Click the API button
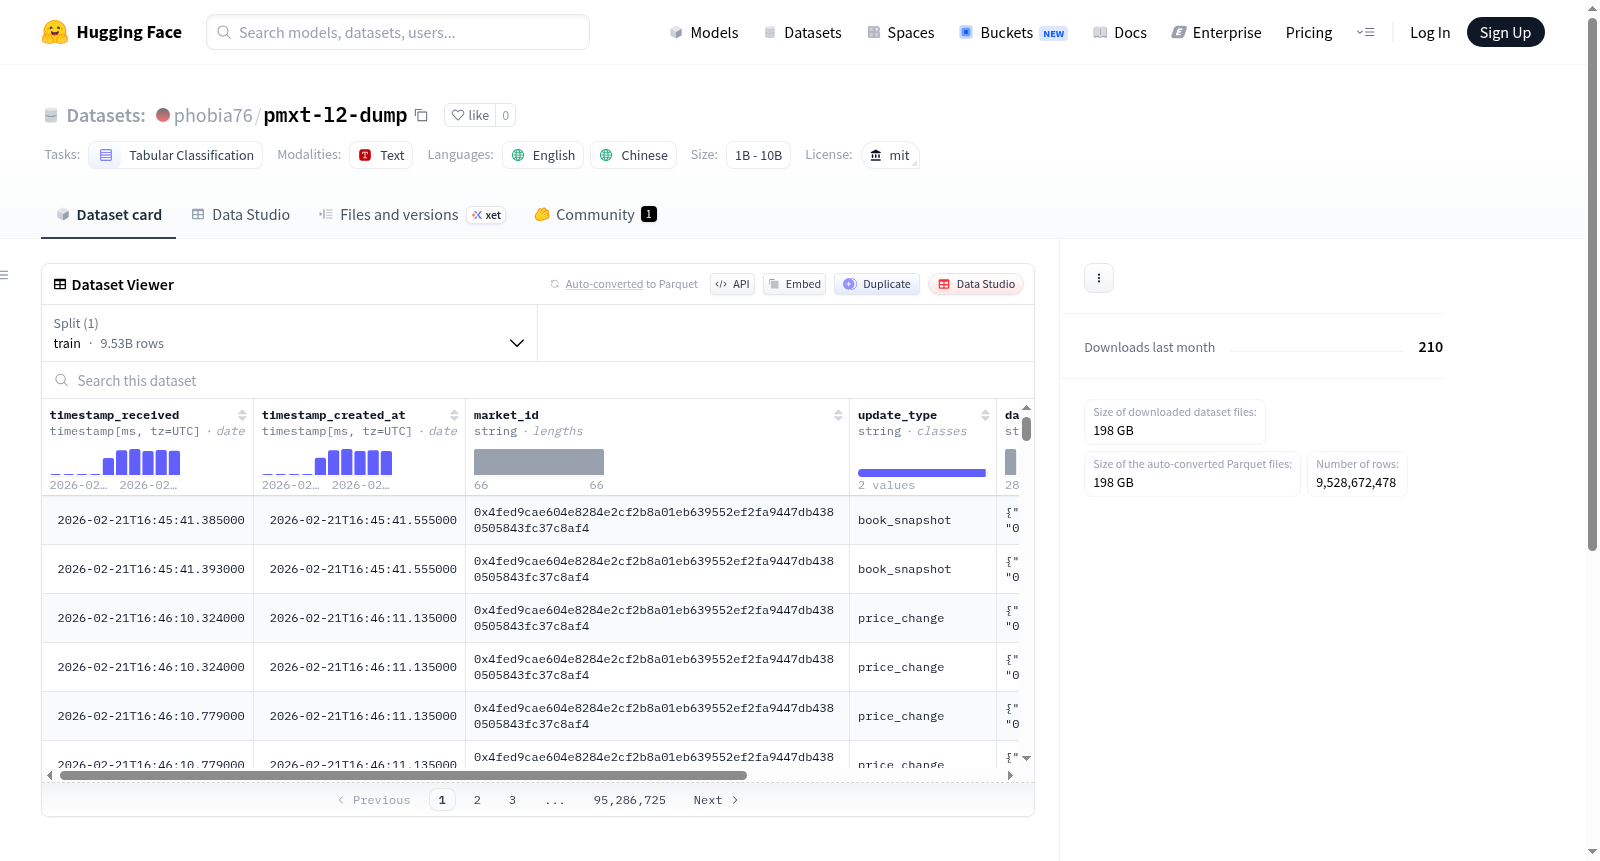Viewport: 1600px width, 861px height. [x=732, y=285]
